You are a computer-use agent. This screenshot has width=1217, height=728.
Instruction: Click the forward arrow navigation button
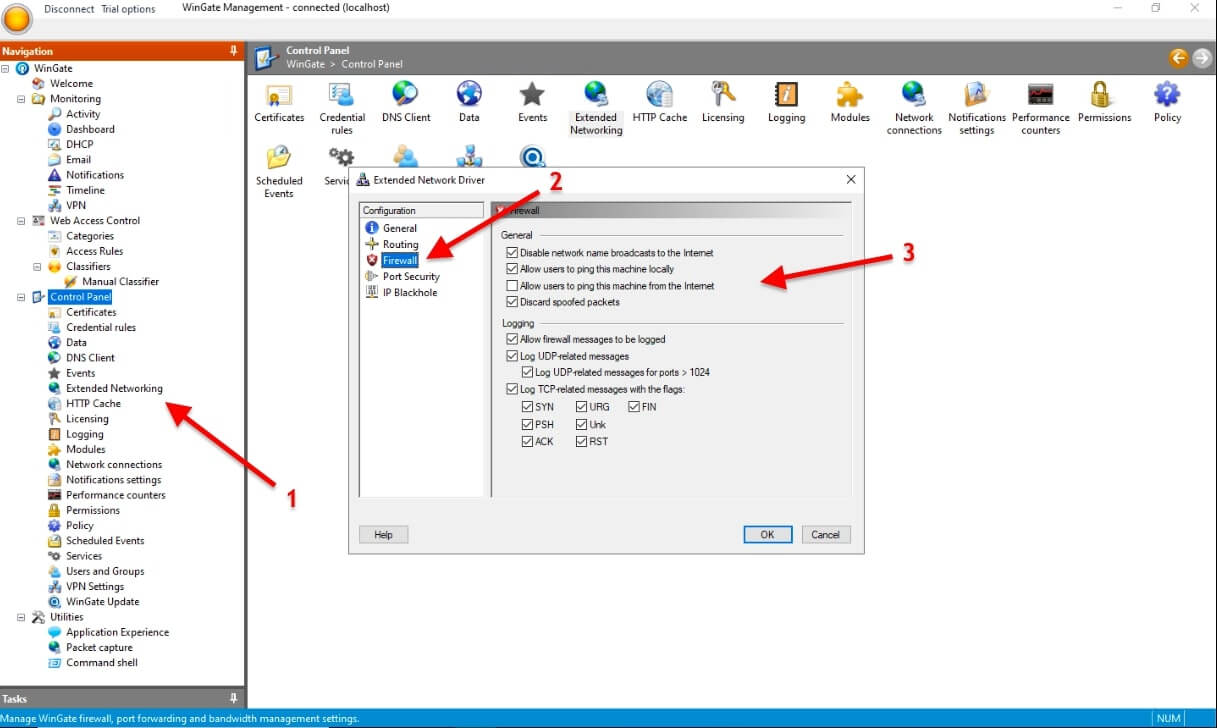tap(1200, 58)
